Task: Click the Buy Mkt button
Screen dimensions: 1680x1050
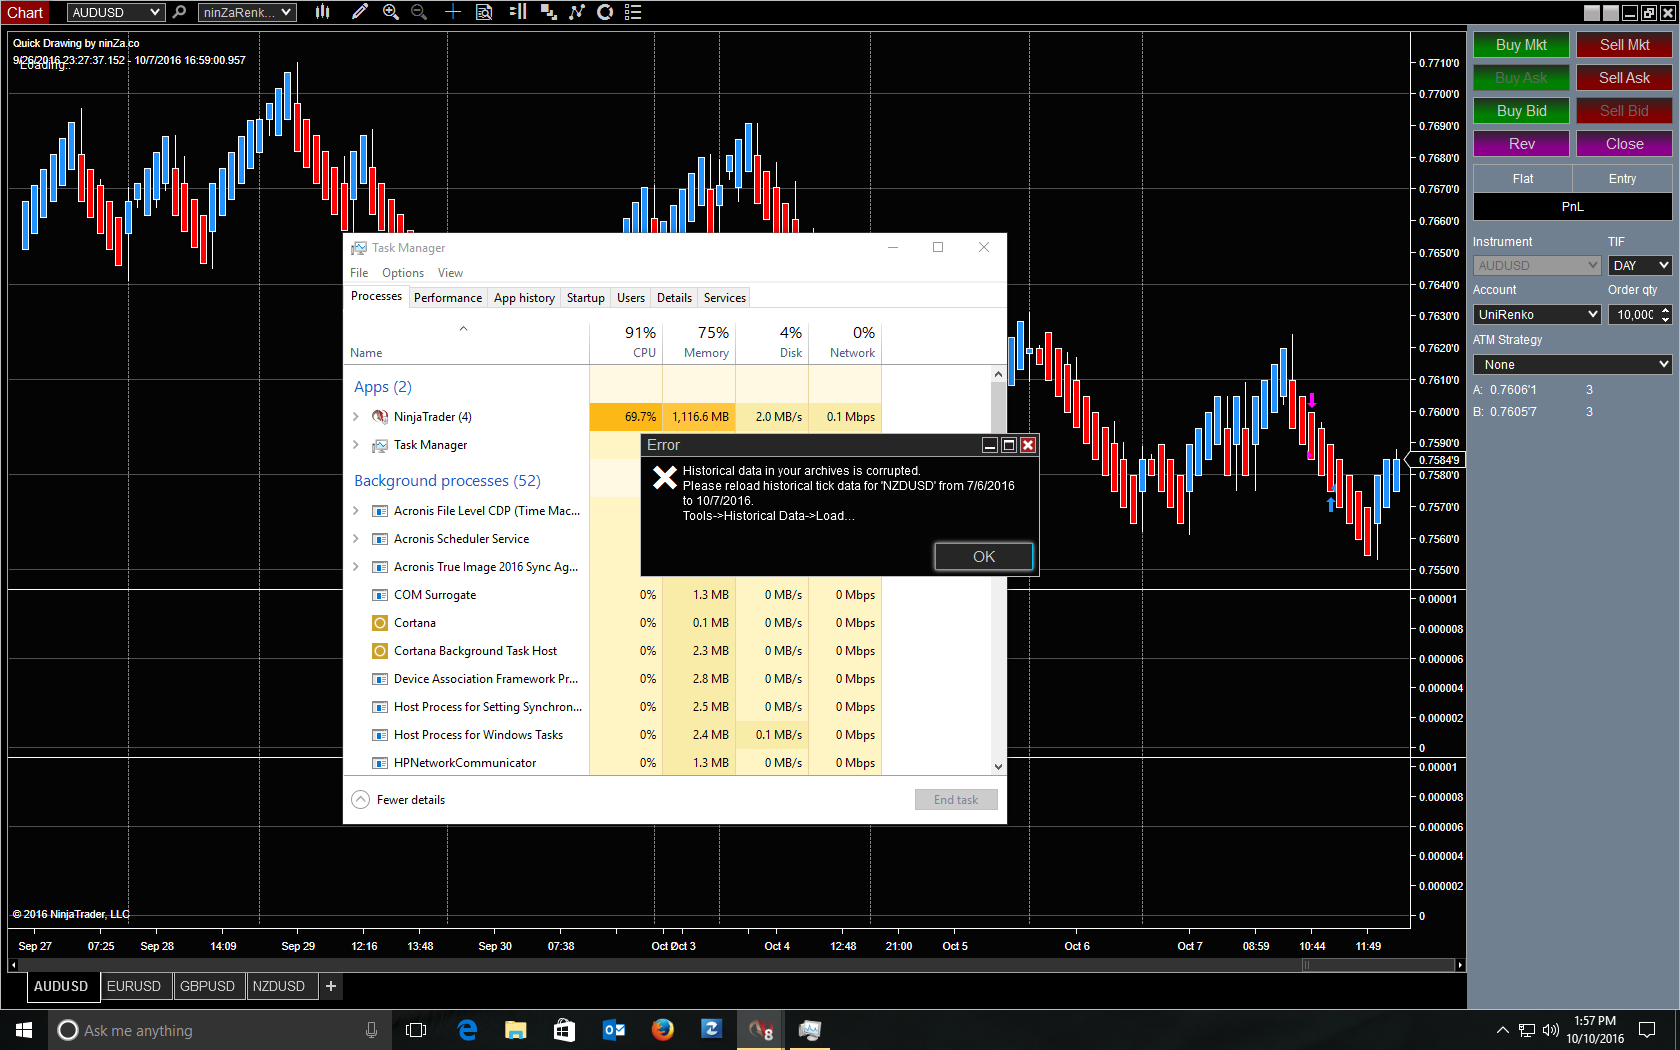Action: point(1521,45)
